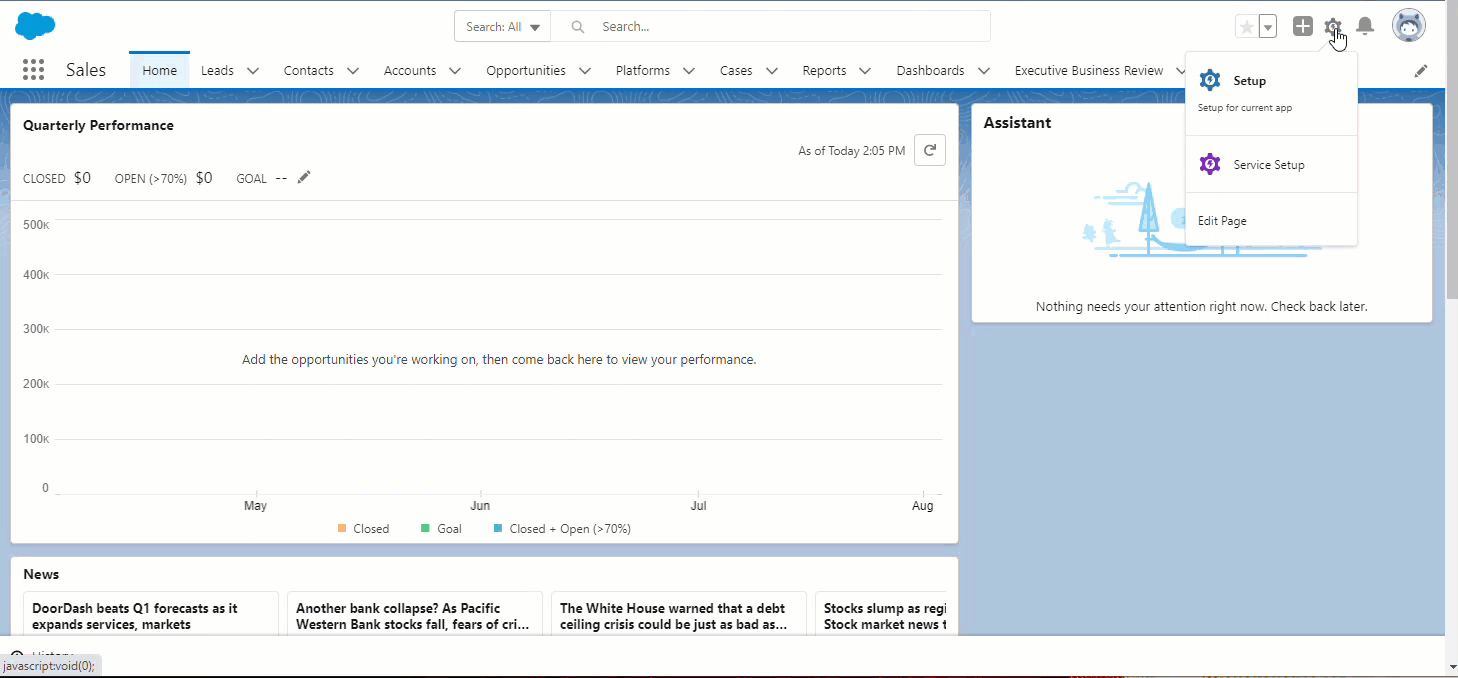Open the Opportunities tab
This screenshot has height=678, width=1458.
tap(526, 70)
